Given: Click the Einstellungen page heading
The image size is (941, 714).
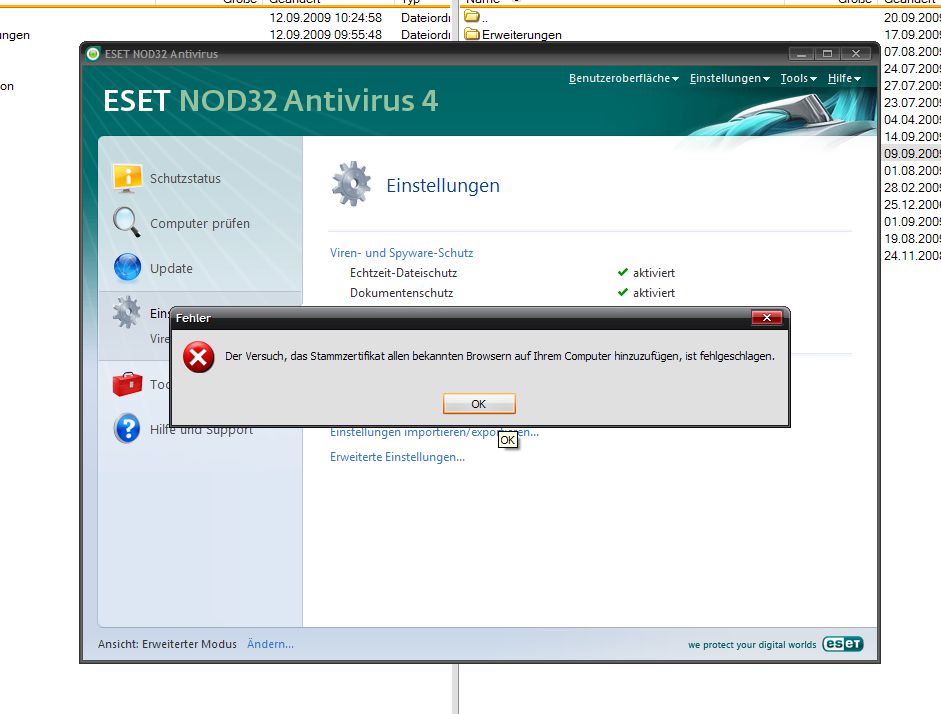Looking at the screenshot, I should [443, 185].
